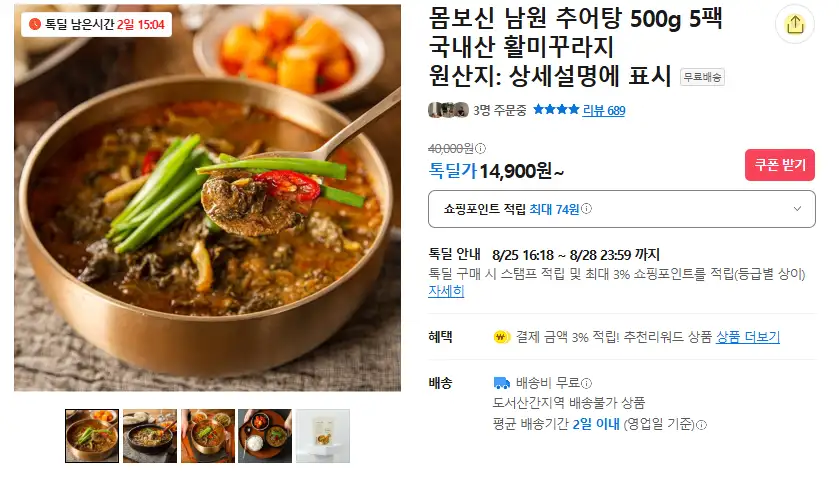This screenshot has width=839, height=488.
Task: Open the 리뷰 689 link
Action: [604, 110]
